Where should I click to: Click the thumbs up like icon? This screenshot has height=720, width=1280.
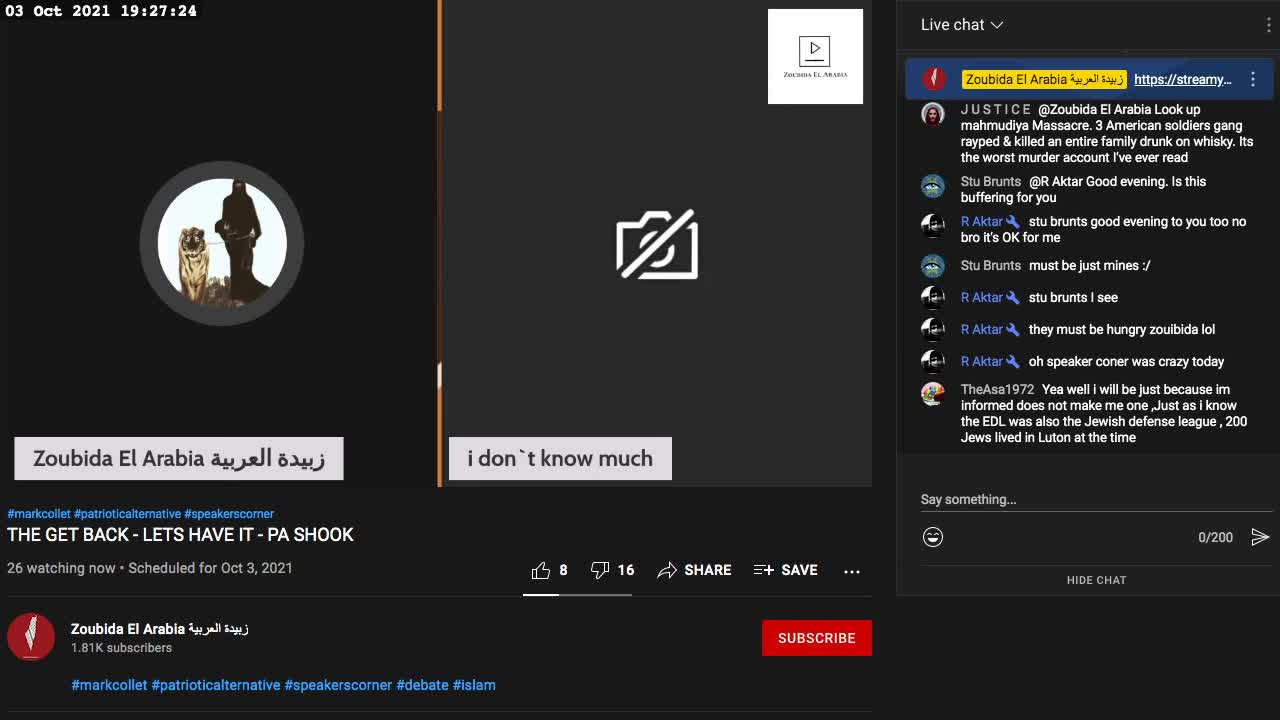point(541,570)
